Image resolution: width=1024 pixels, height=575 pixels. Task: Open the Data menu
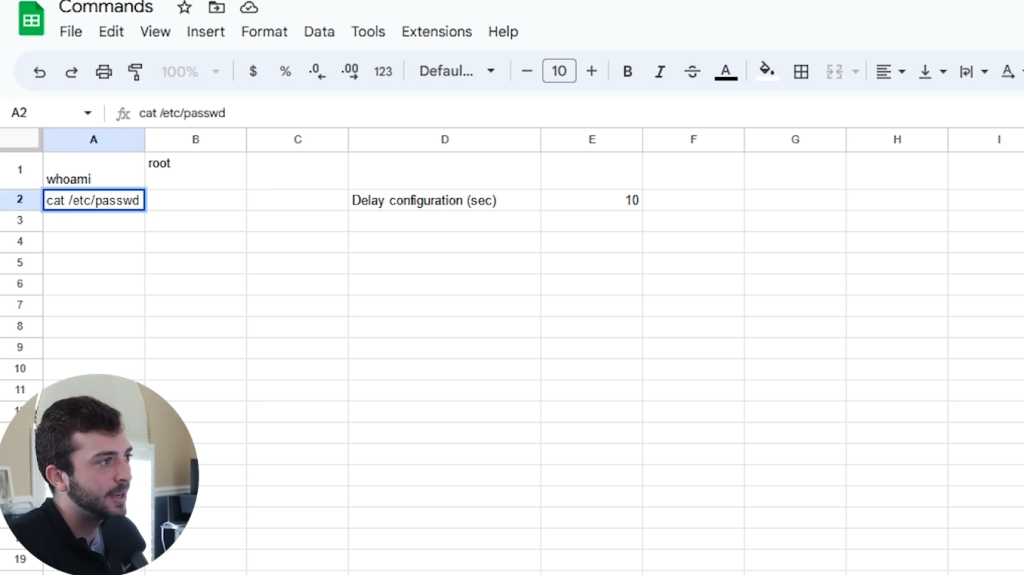(x=319, y=31)
